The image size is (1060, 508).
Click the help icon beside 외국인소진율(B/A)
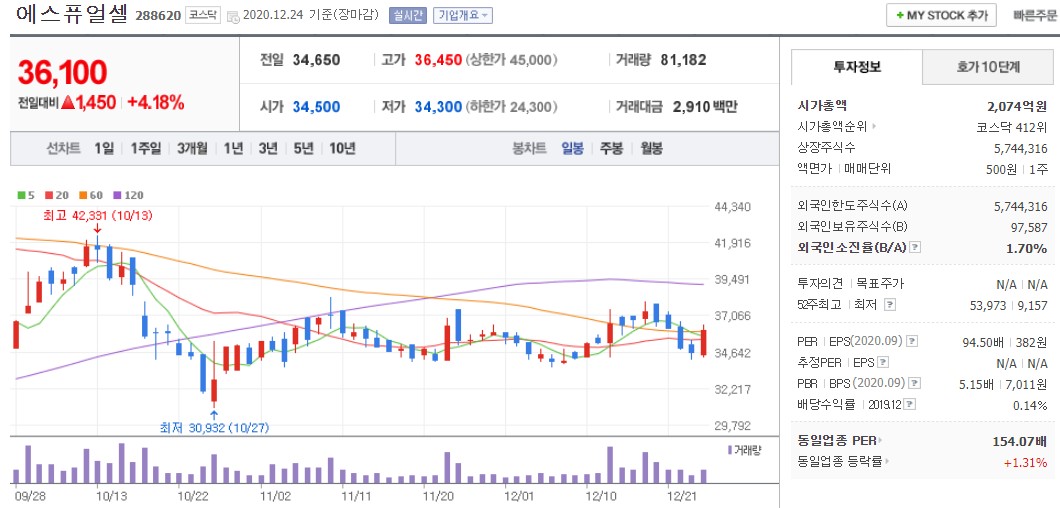pos(915,248)
